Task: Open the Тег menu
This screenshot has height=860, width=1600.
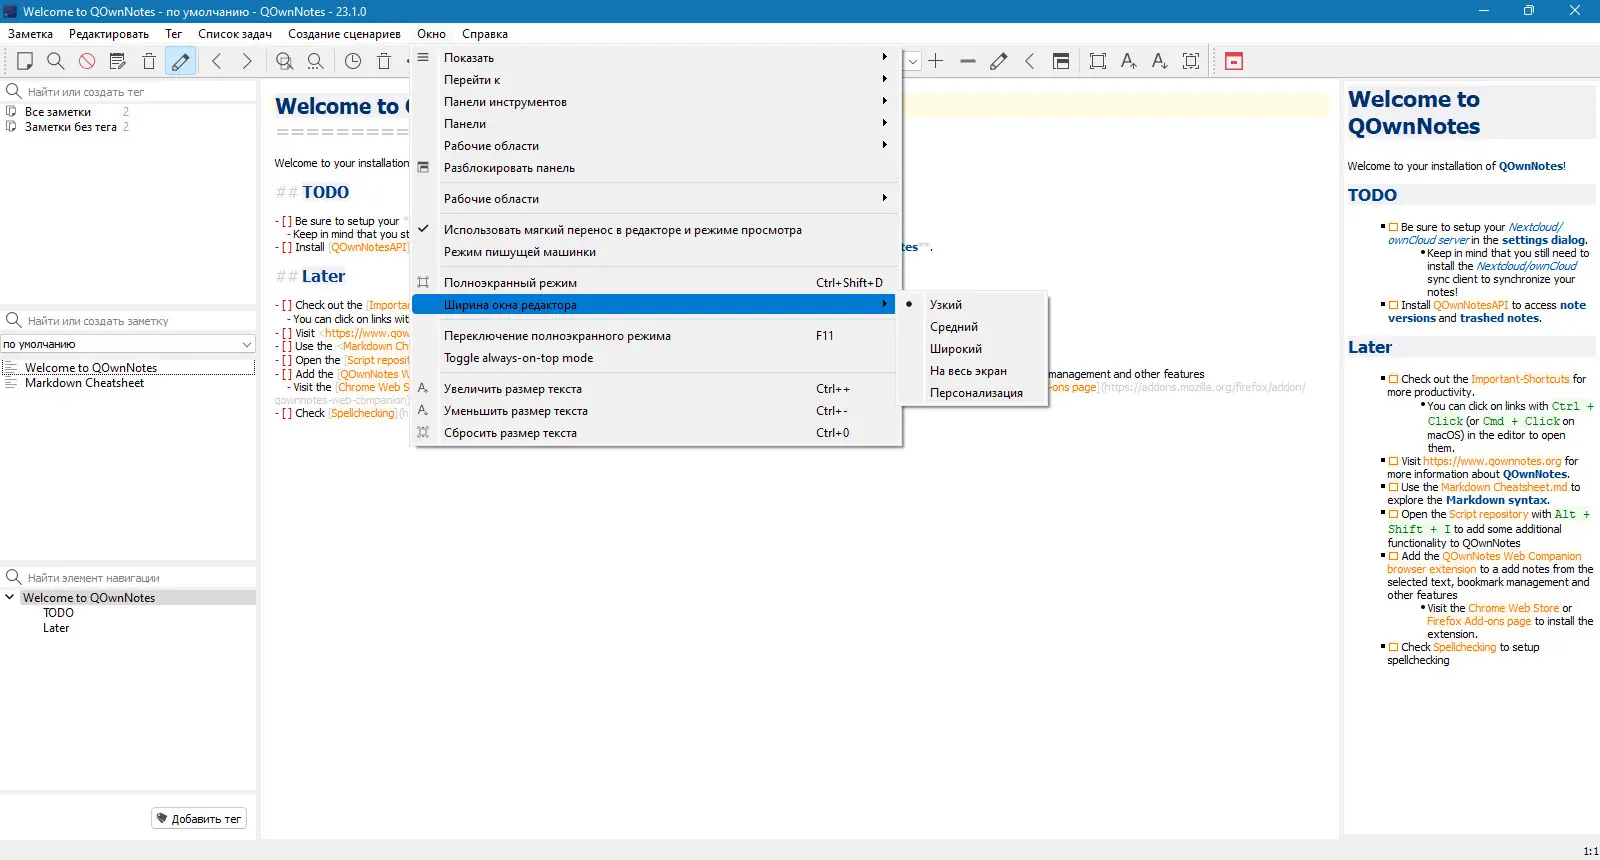Action: [x=174, y=34]
